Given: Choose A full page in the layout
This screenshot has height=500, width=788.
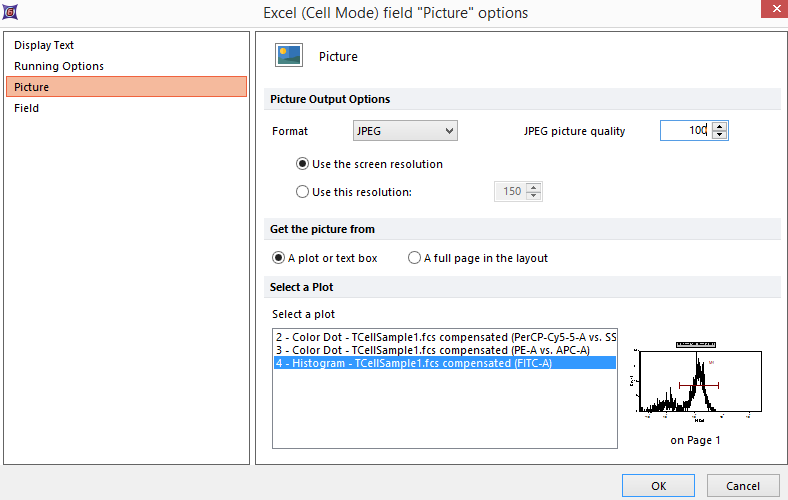Looking at the screenshot, I should click(x=414, y=258).
